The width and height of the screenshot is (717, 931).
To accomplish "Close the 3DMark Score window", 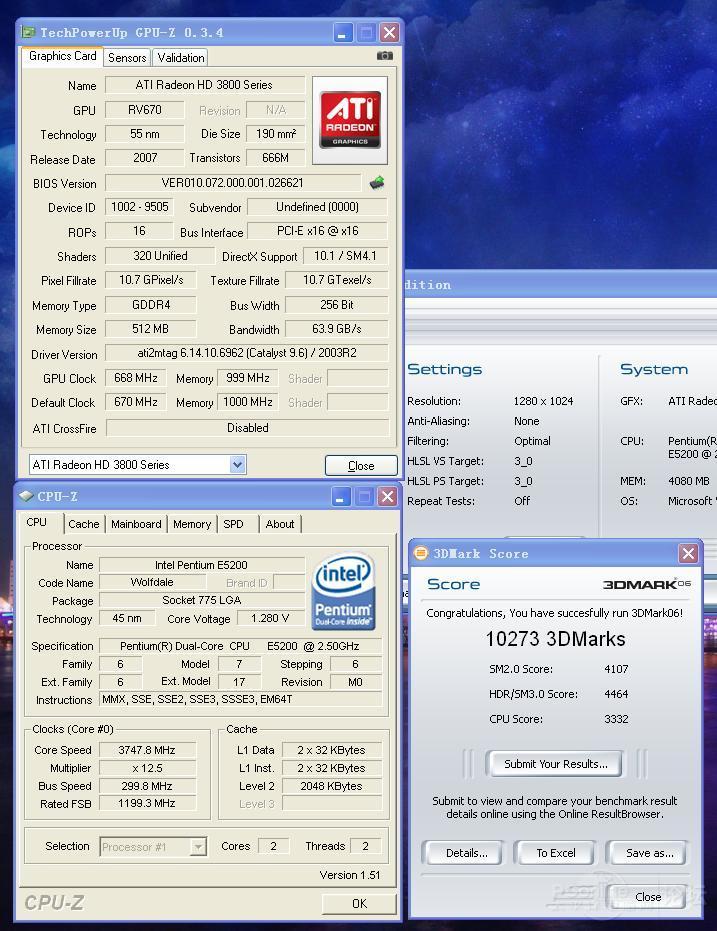I will pos(688,553).
